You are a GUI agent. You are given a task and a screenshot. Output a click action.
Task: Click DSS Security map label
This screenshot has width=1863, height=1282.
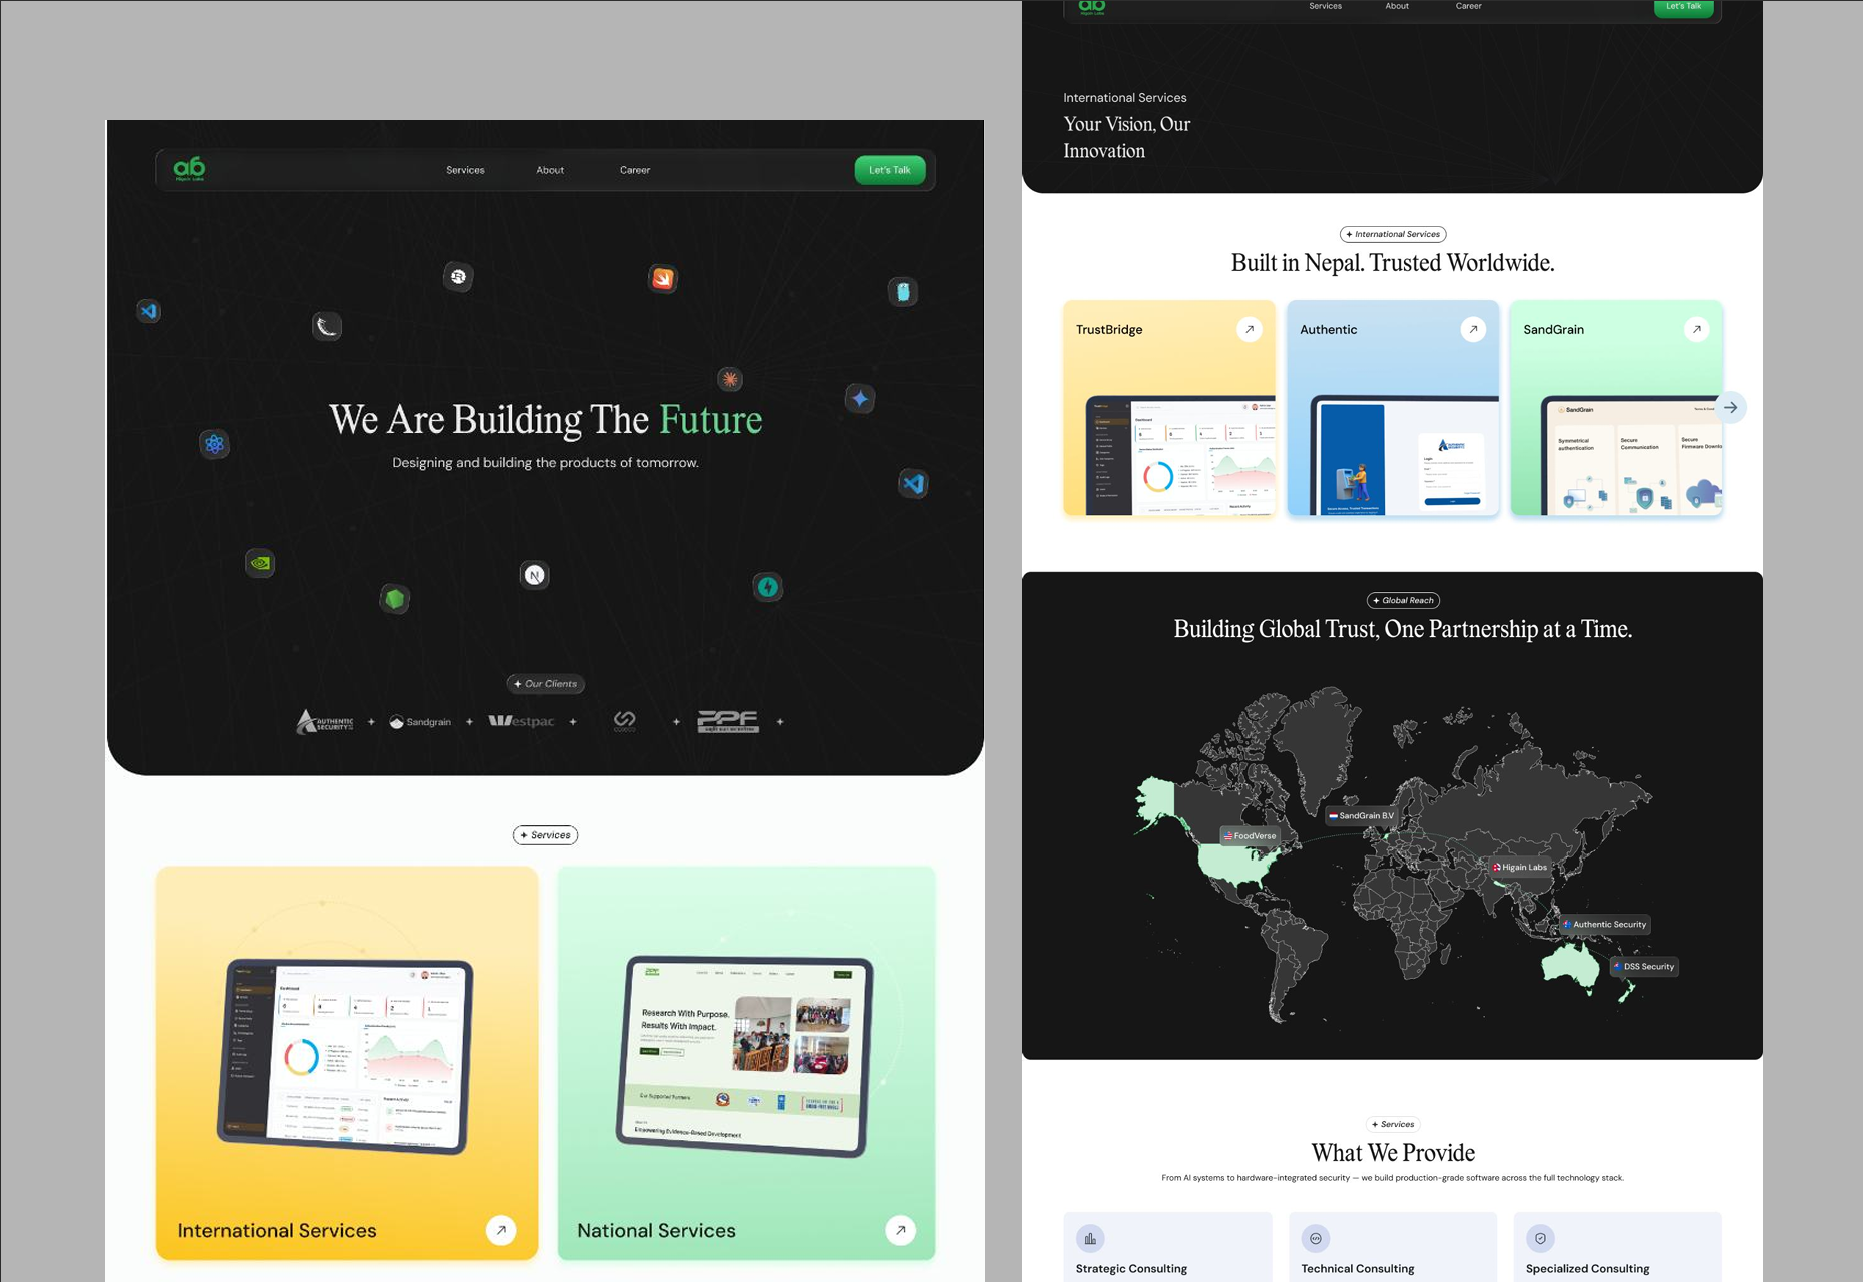(x=1644, y=967)
